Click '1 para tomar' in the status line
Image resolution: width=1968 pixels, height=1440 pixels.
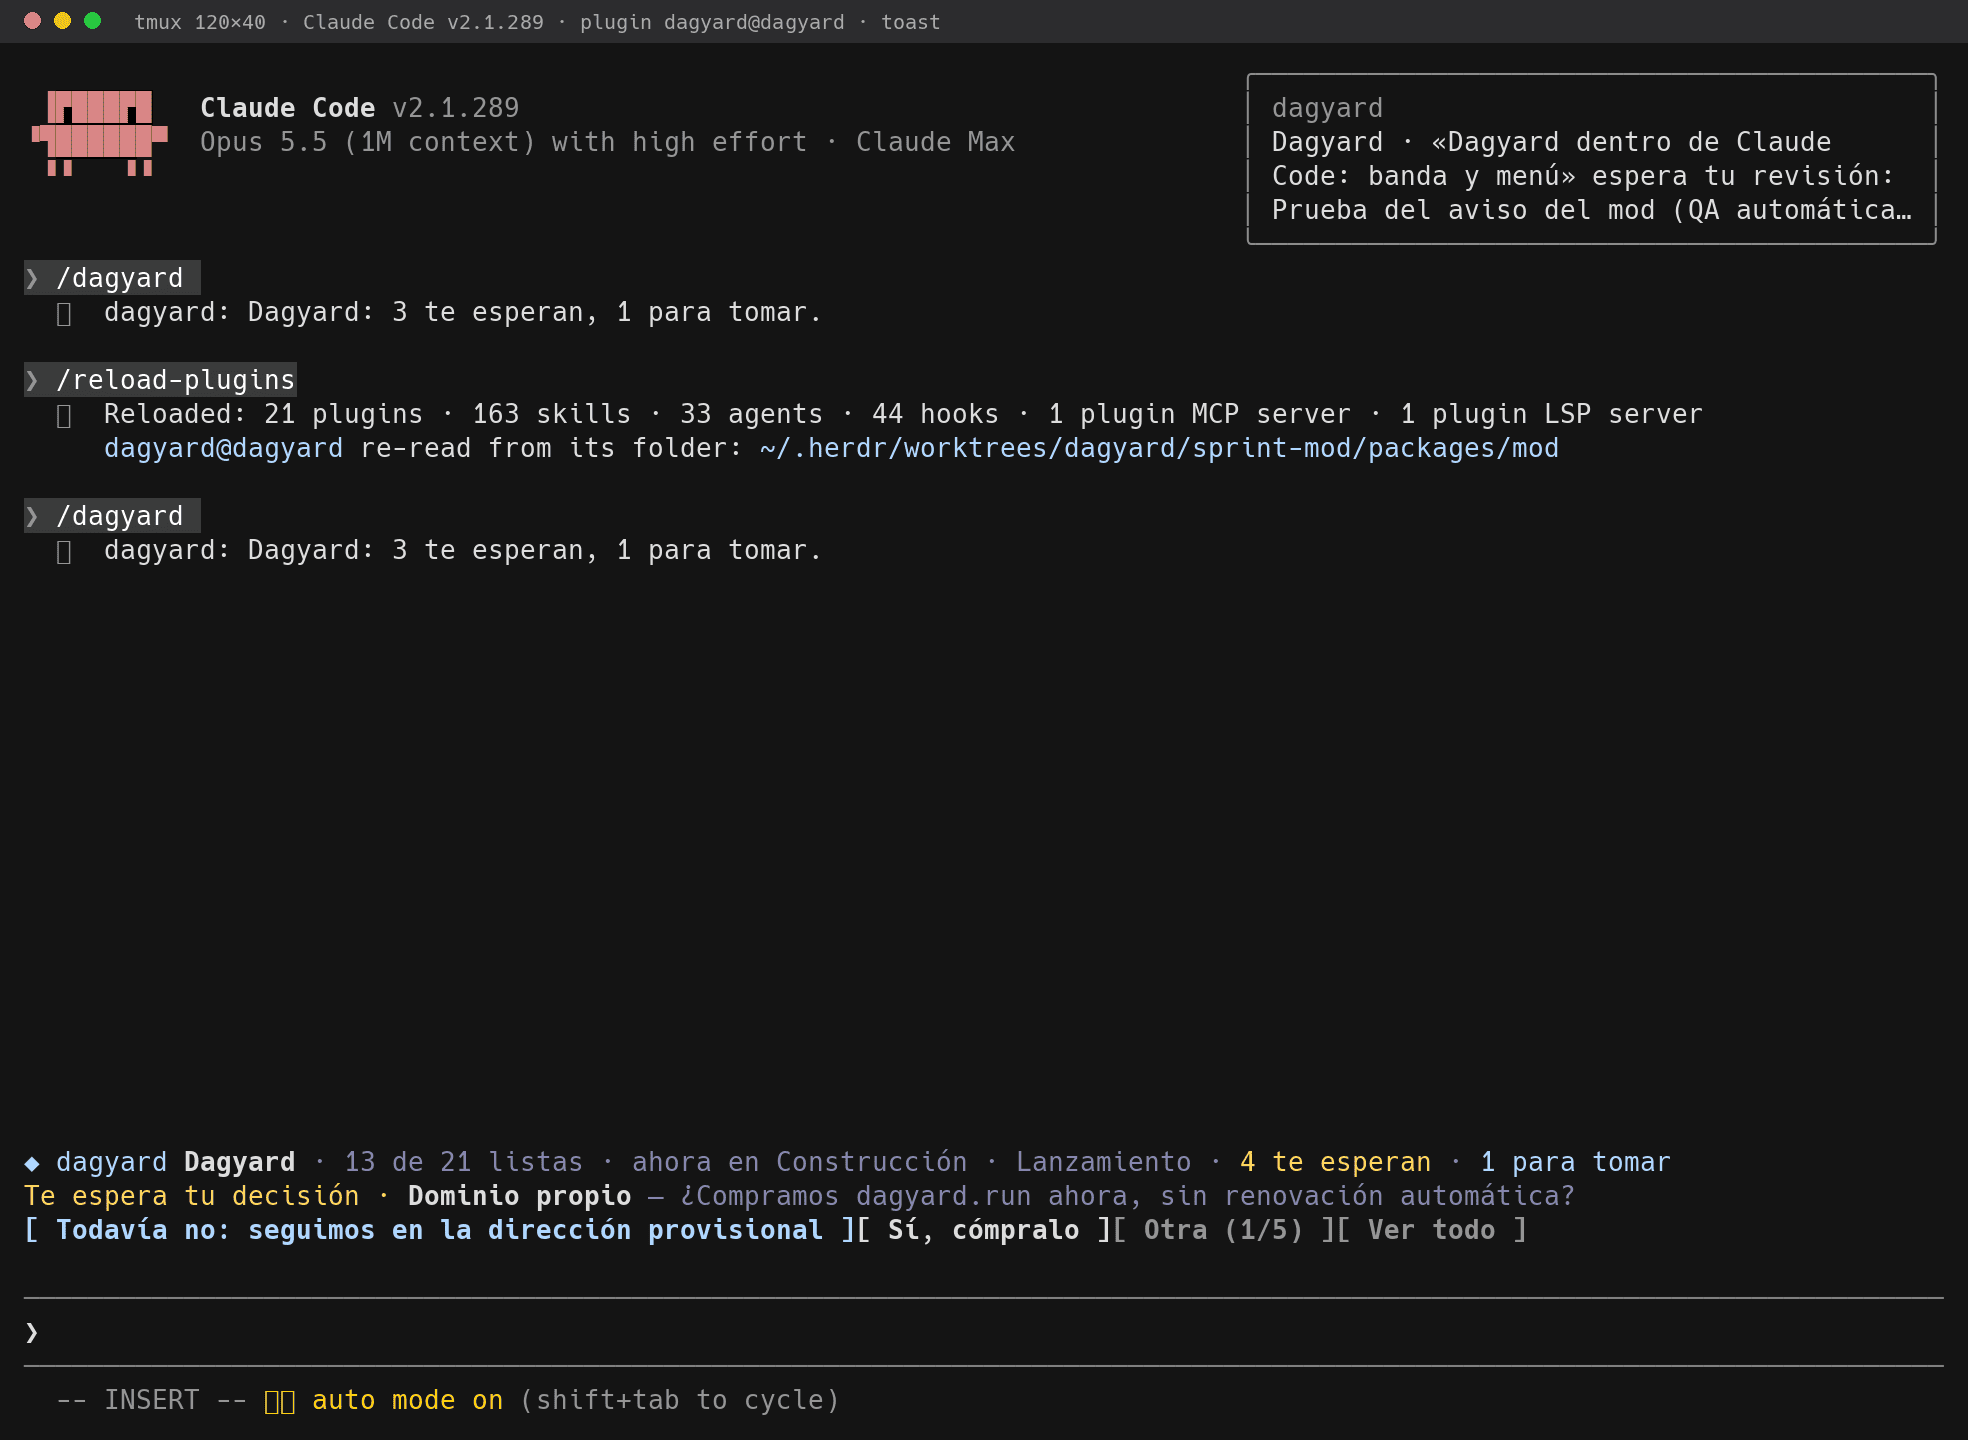point(1575,1162)
